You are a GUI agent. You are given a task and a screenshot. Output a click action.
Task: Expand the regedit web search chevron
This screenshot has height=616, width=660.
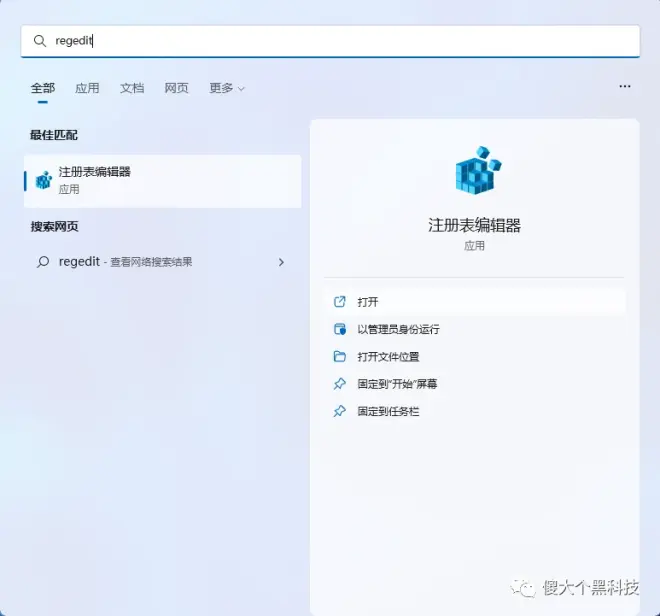[281, 262]
